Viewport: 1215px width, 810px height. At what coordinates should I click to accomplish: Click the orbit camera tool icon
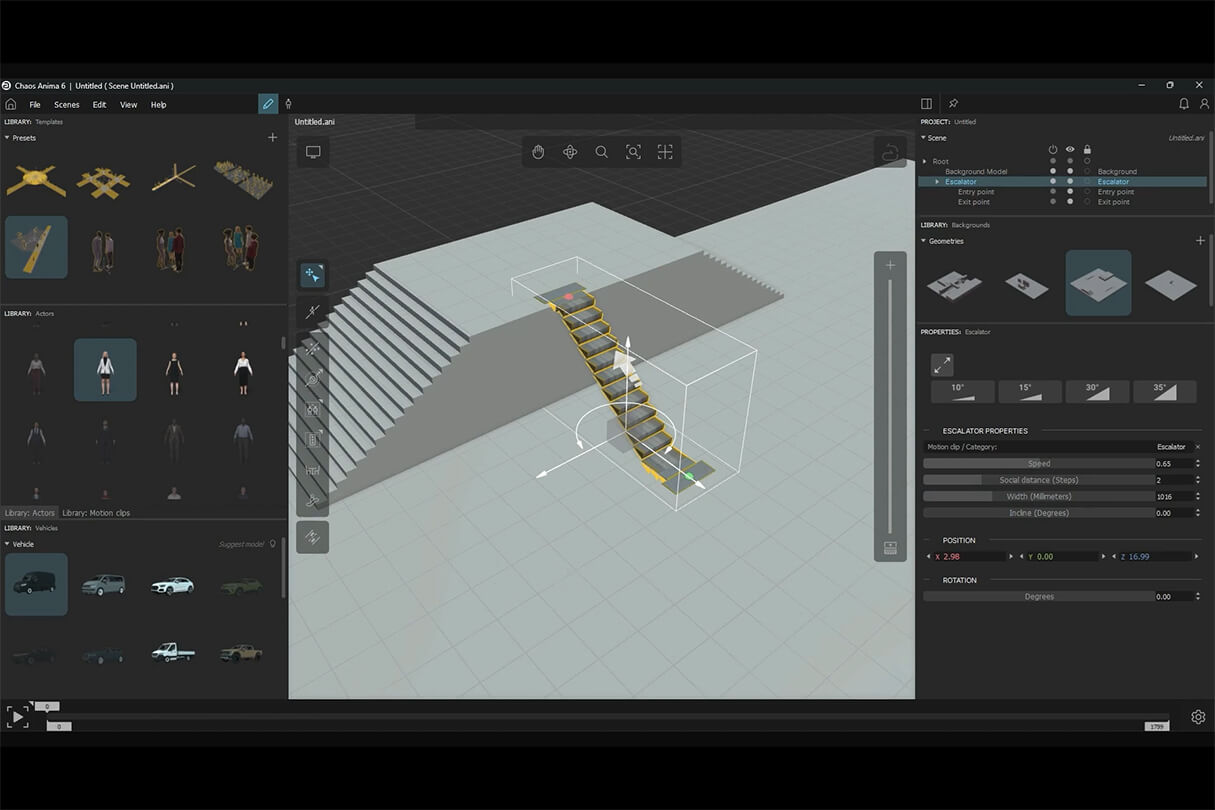tap(570, 152)
